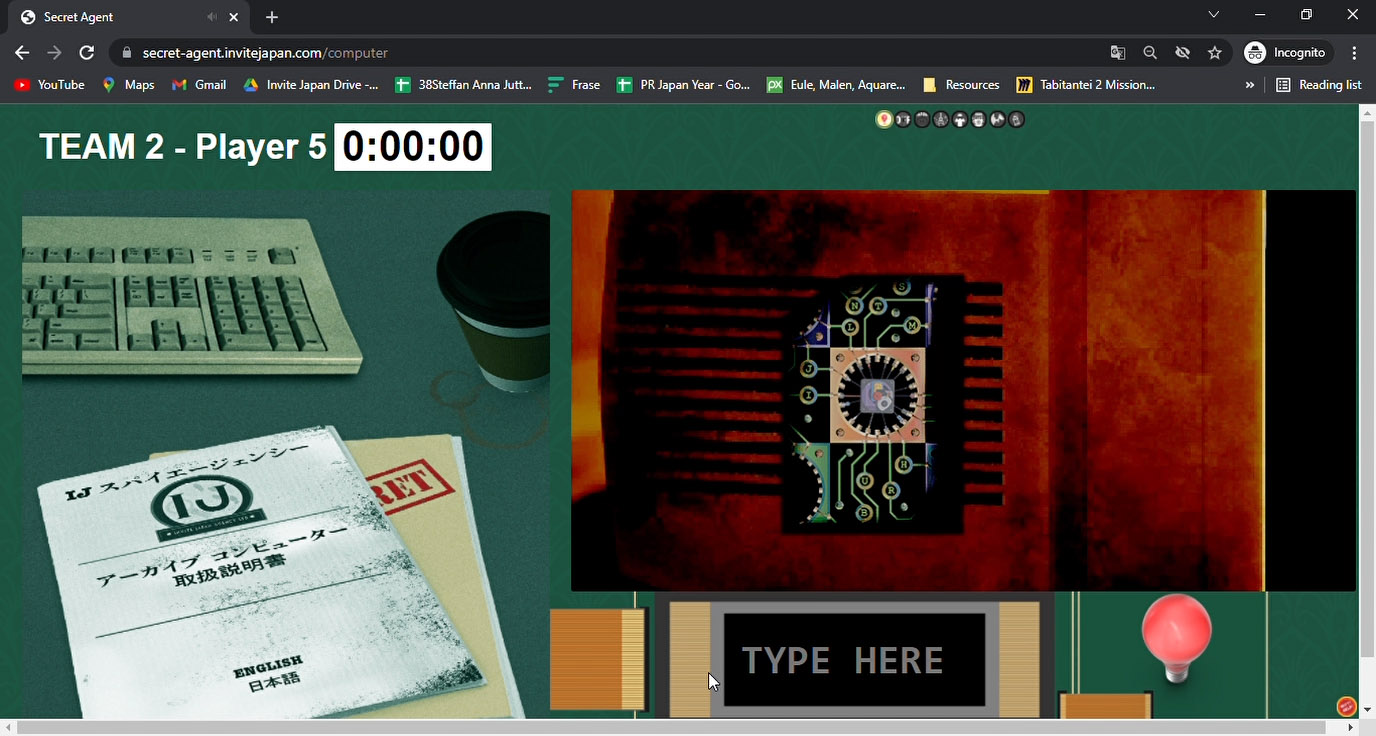
Task: Click the central chip inside the ring
Action: pos(877,396)
